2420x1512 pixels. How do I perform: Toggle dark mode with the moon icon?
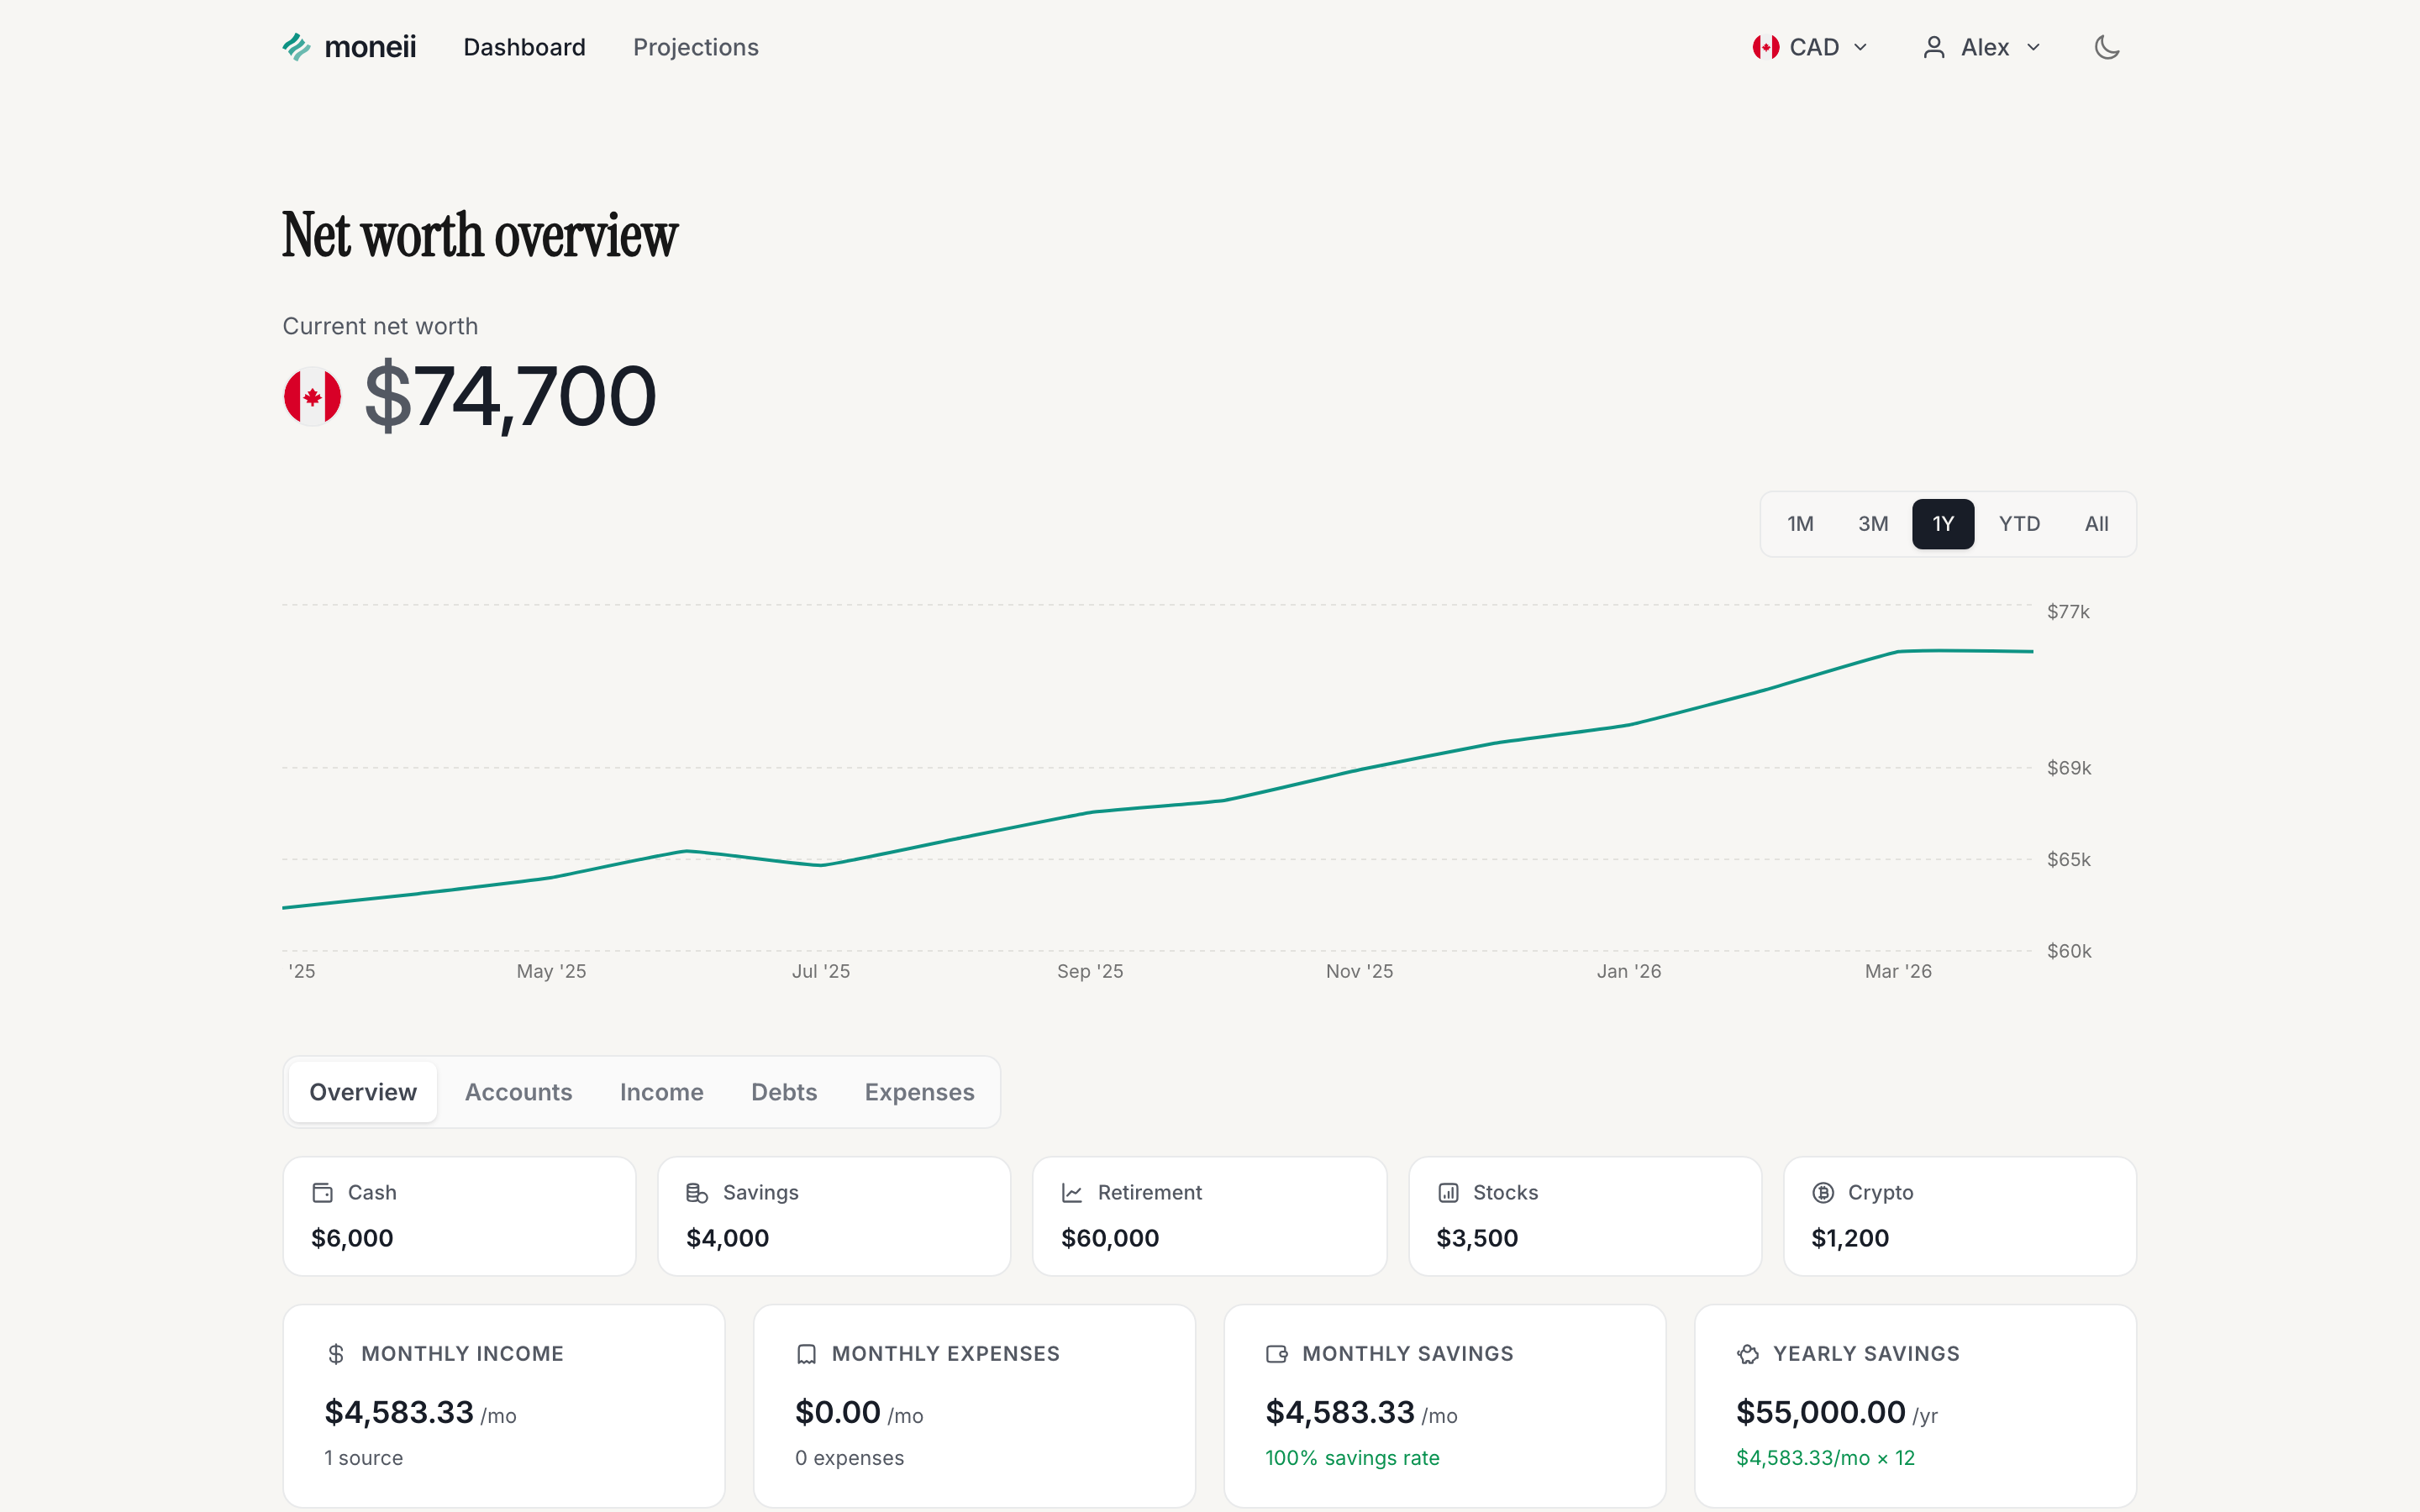click(2107, 46)
